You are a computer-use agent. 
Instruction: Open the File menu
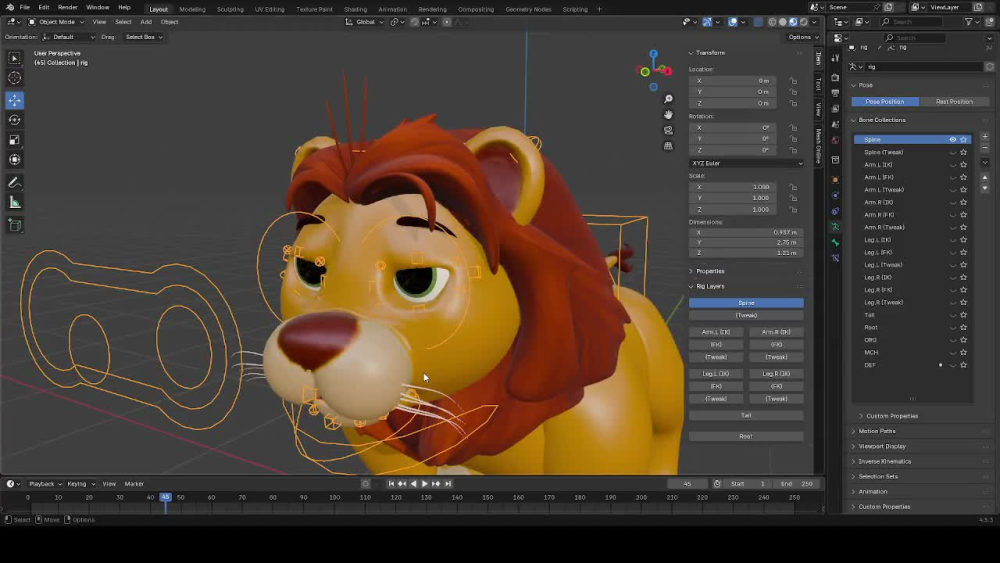[x=24, y=8]
